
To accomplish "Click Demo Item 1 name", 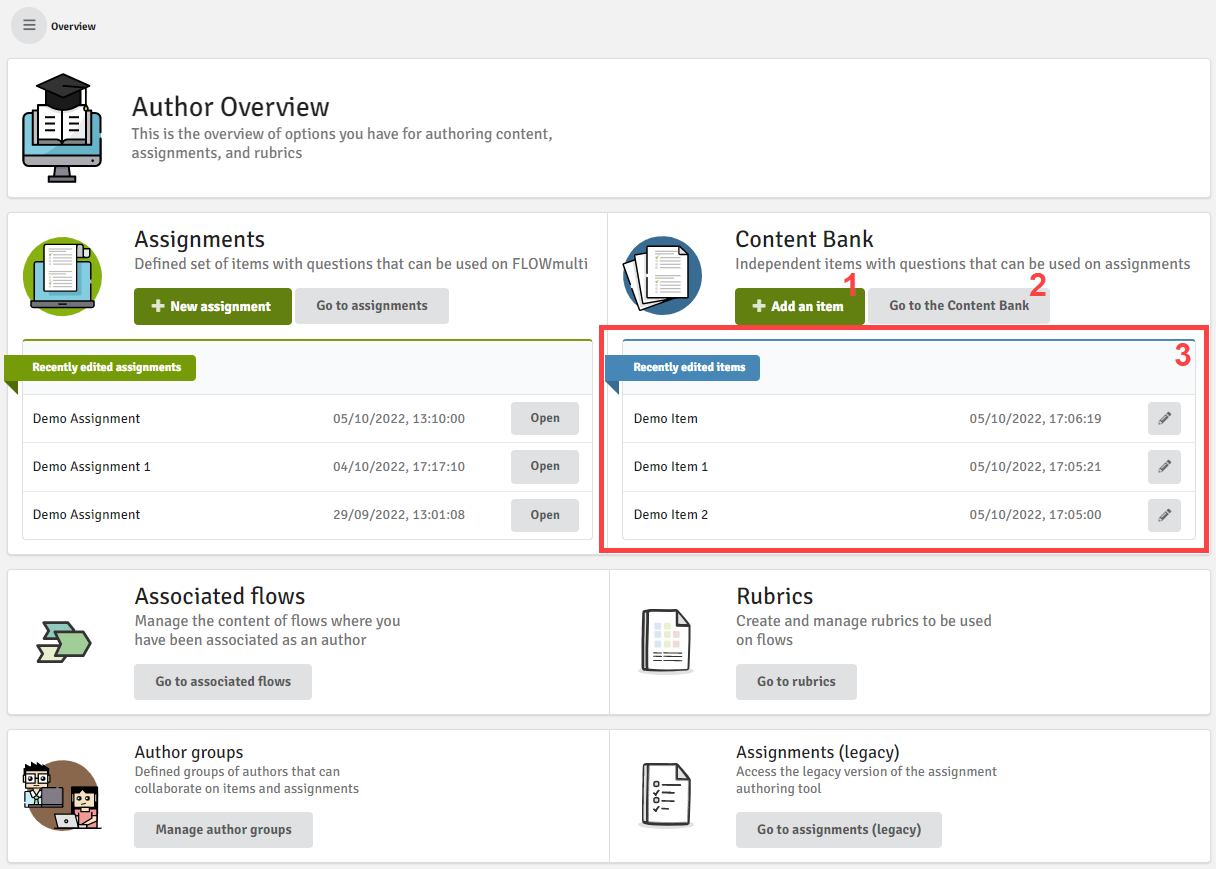I will (671, 467).
